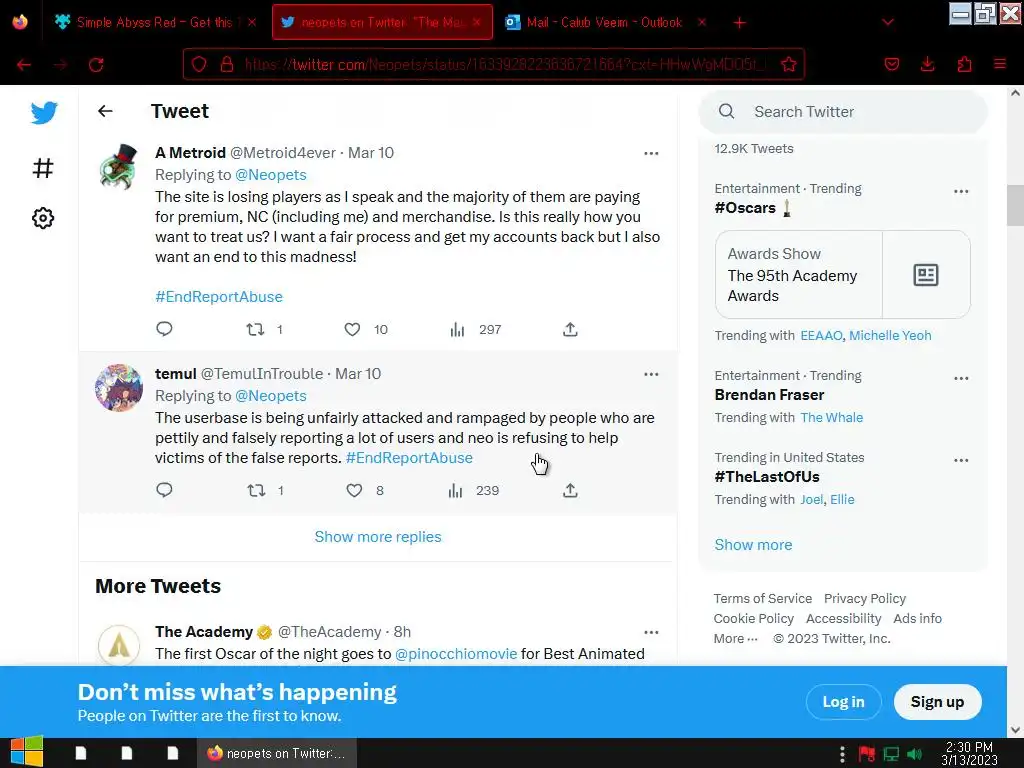Open the Michelle Yeoh trending link

890,336
